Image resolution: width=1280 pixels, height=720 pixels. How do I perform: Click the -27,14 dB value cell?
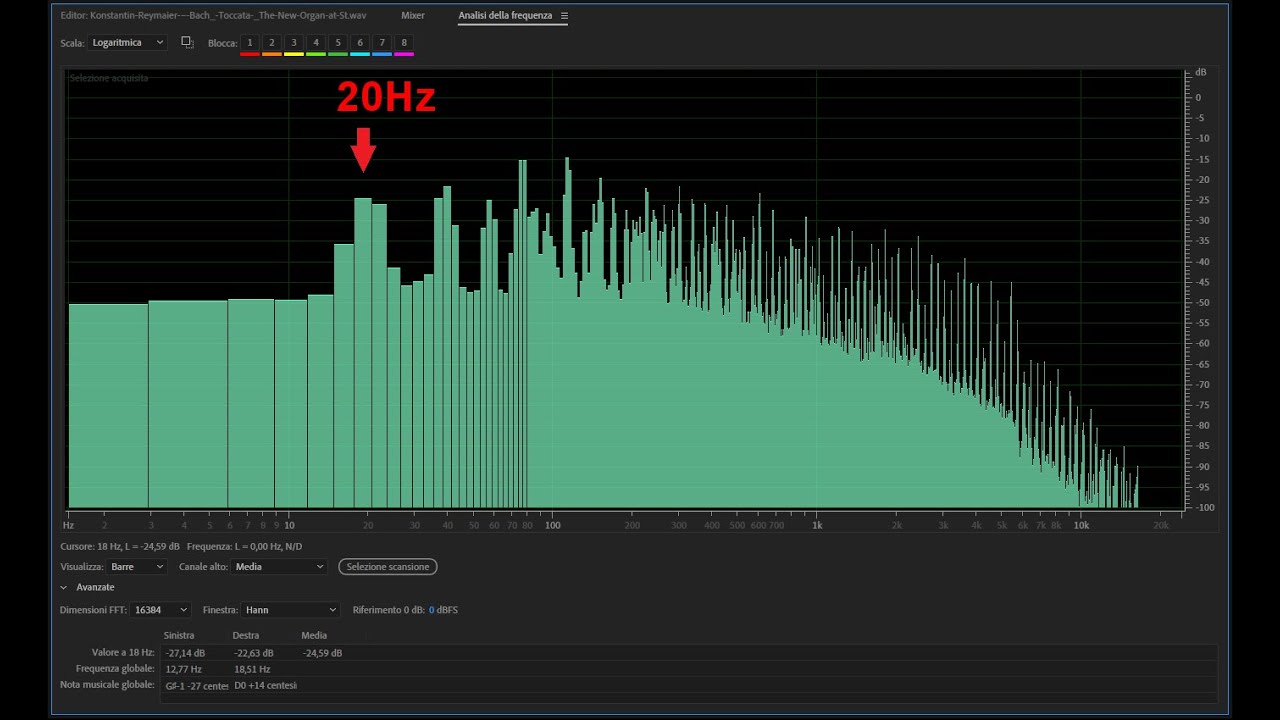[x=185, y=653]
